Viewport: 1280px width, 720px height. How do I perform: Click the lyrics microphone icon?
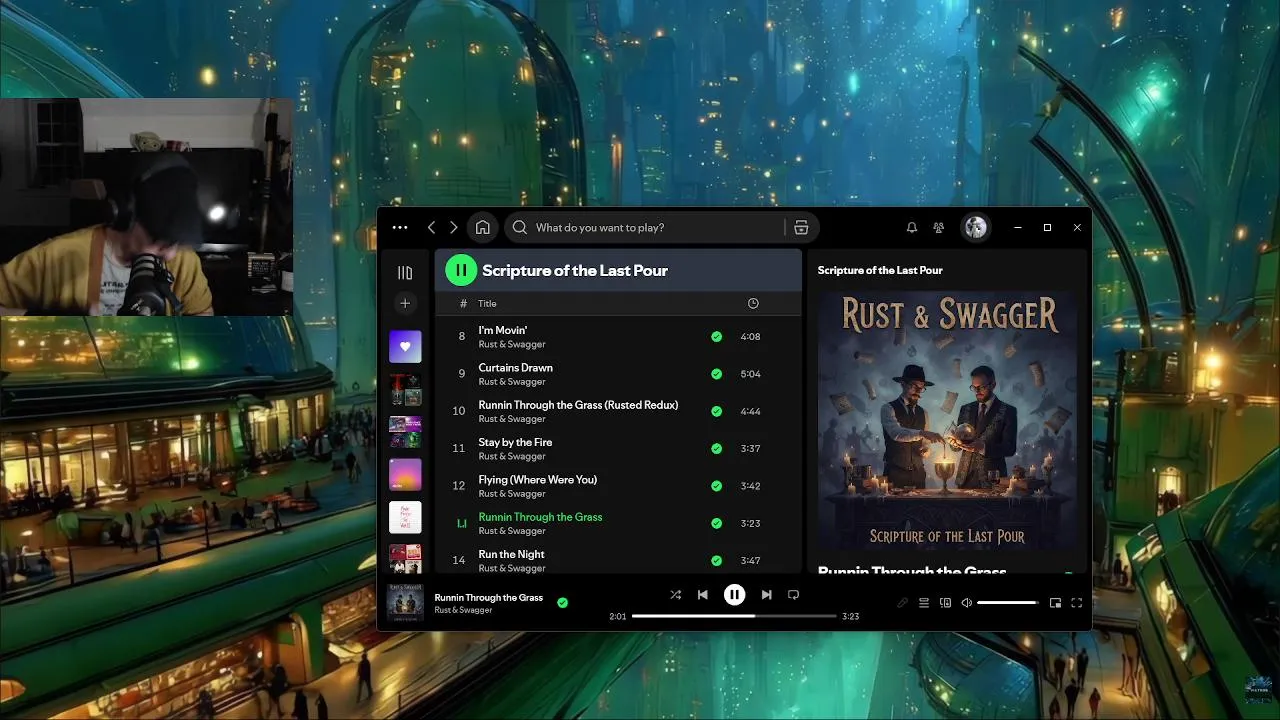click(x=902, y=603)
